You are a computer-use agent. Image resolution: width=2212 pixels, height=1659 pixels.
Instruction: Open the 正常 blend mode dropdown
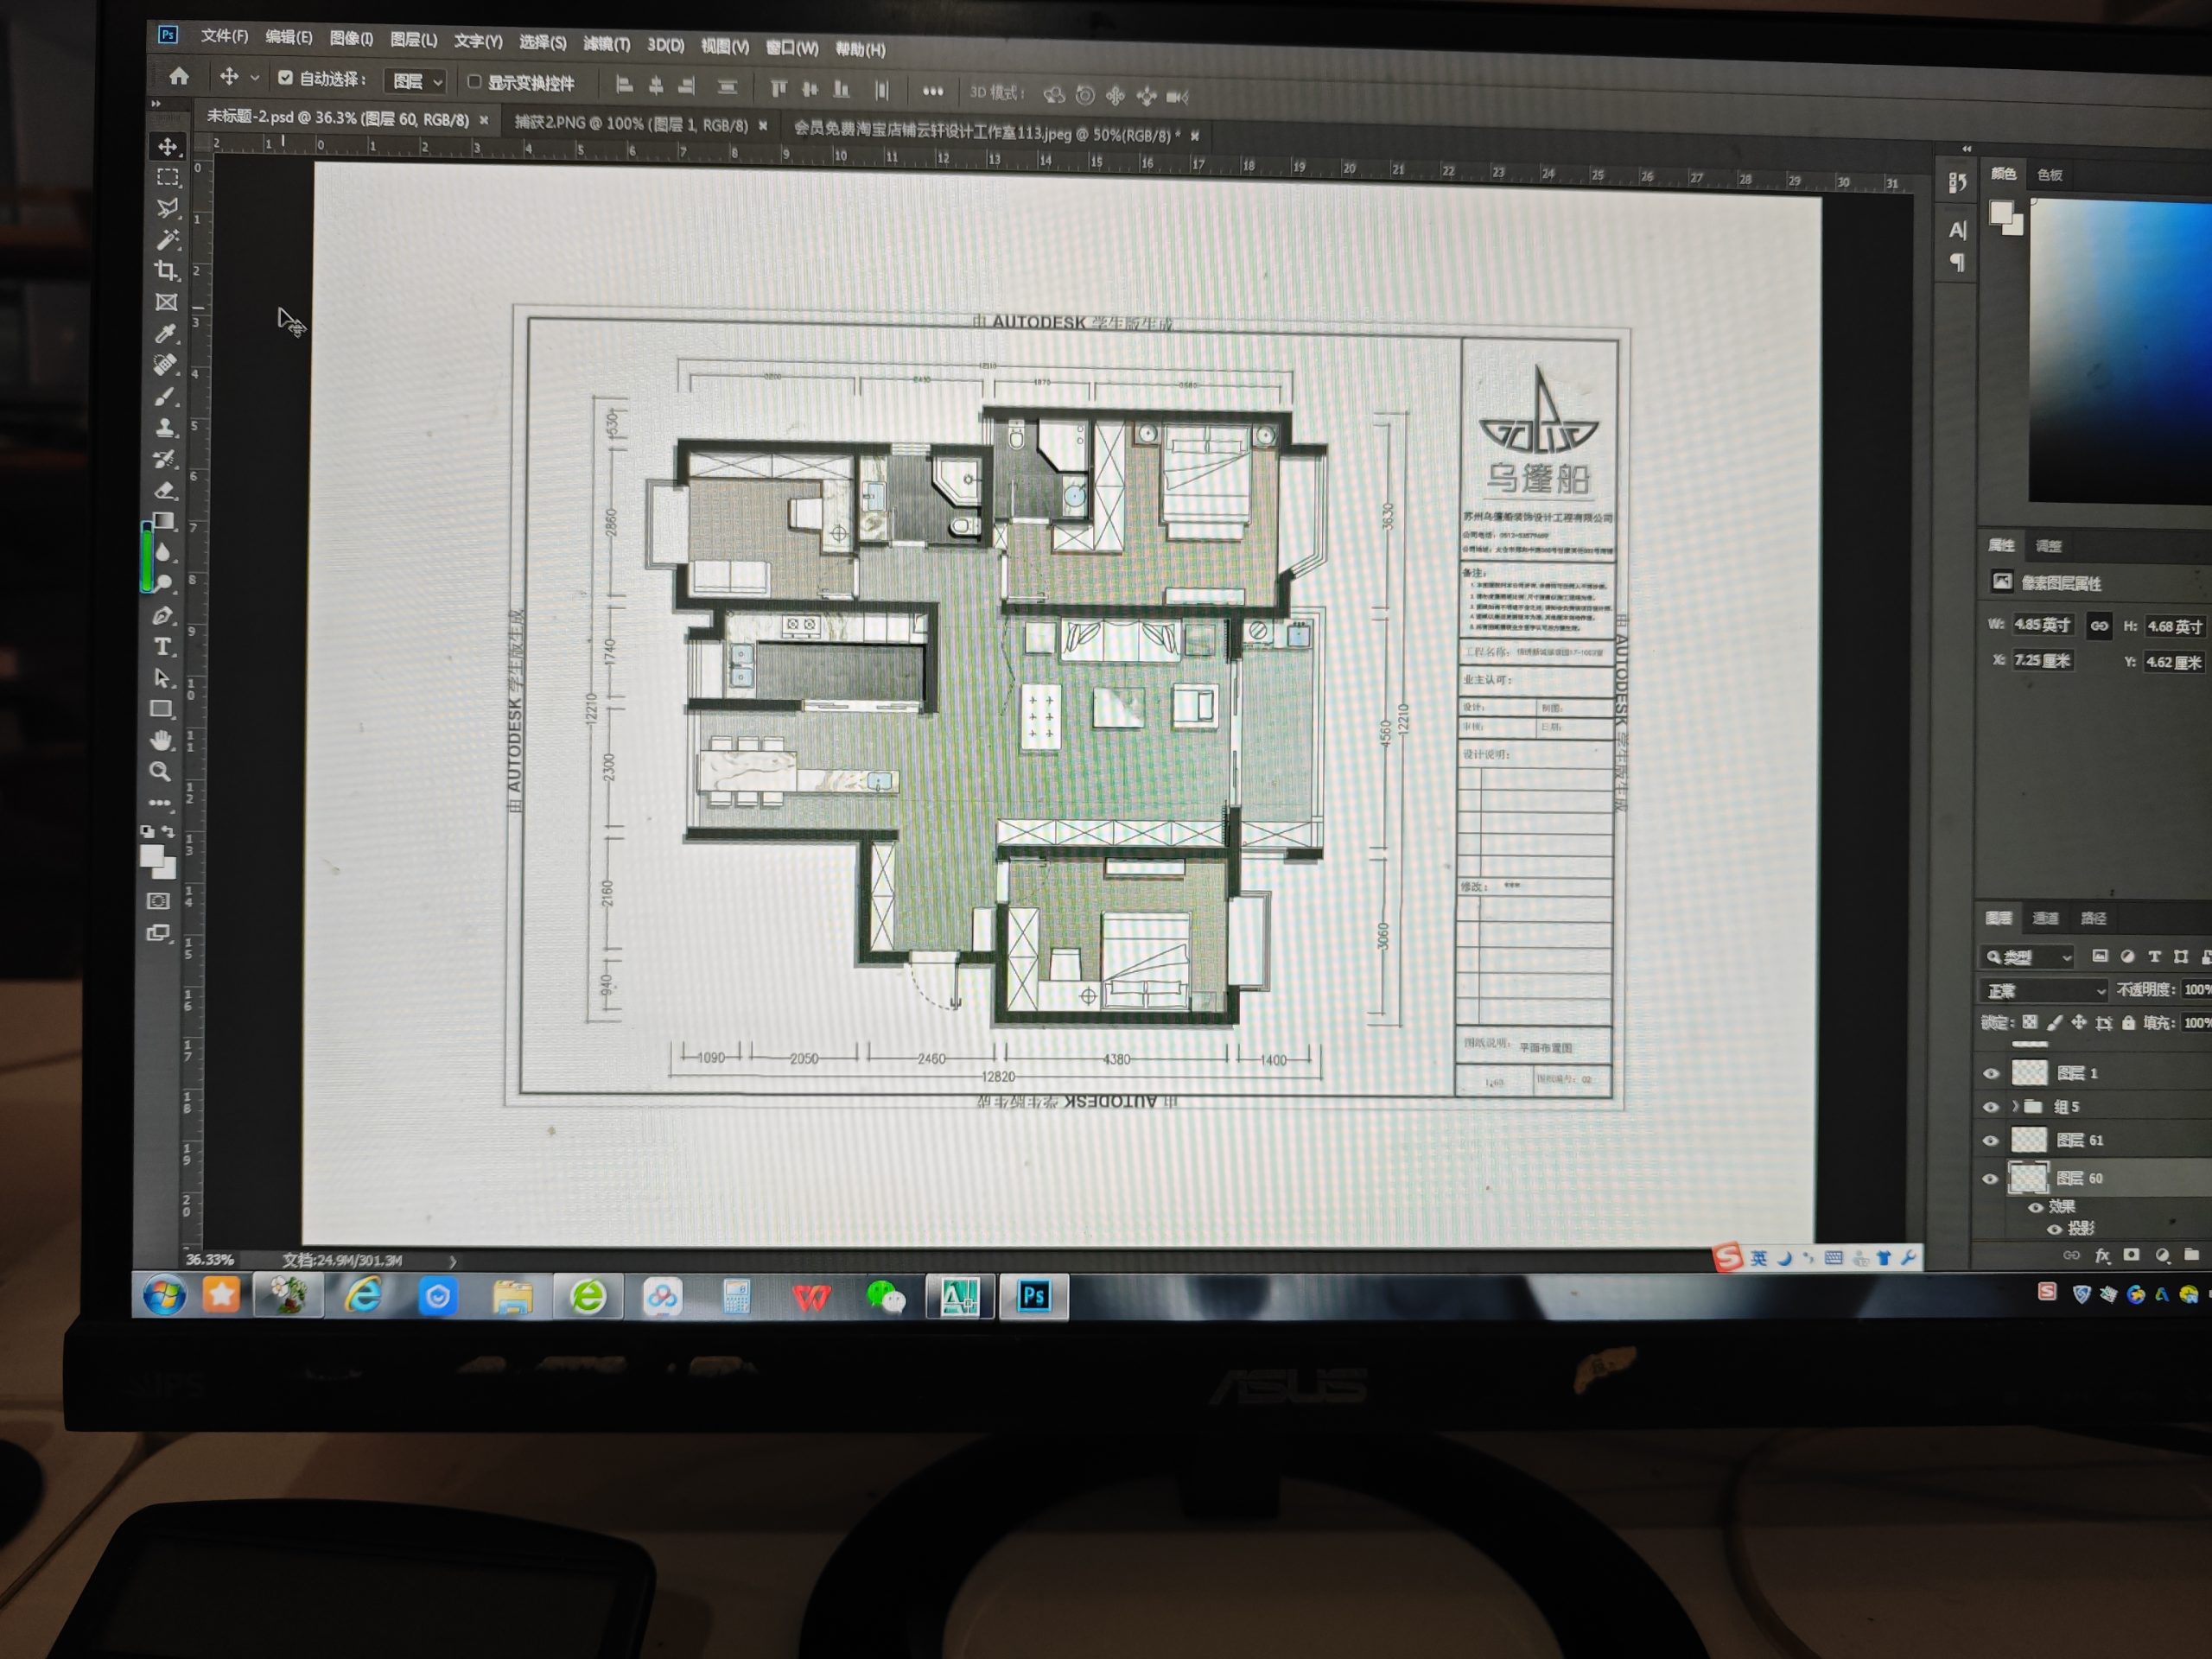click(2043, 990)
